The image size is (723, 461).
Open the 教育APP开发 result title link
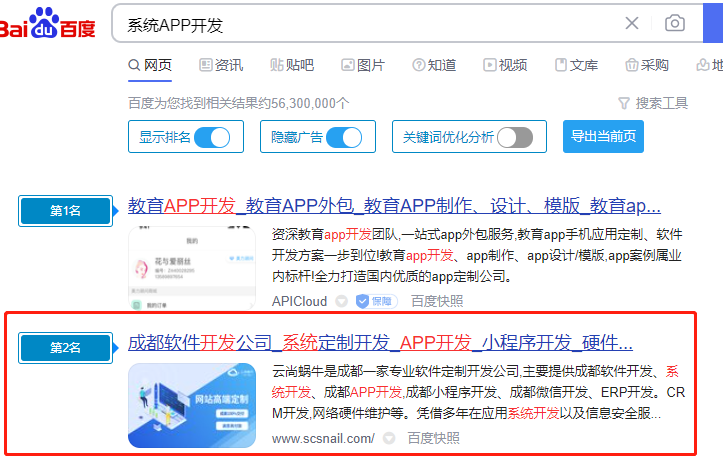[394, 206]
